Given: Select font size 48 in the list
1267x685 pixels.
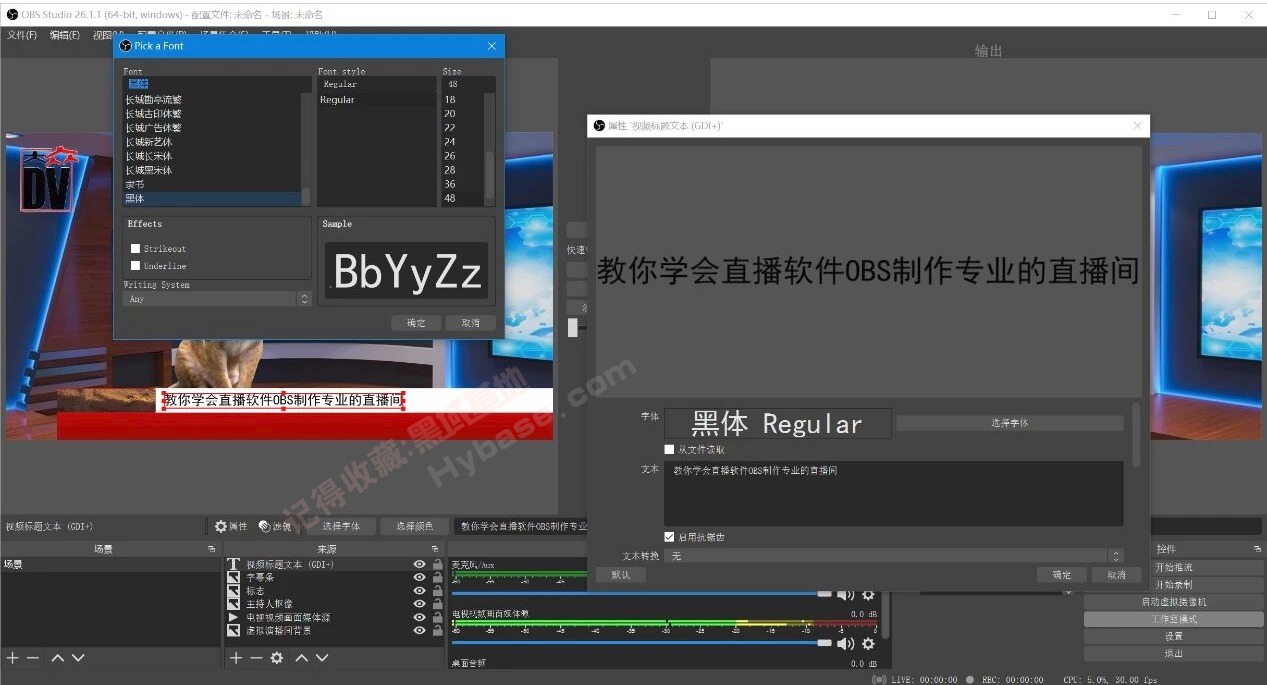Looking at the screenshot, I should coord(452,197).
